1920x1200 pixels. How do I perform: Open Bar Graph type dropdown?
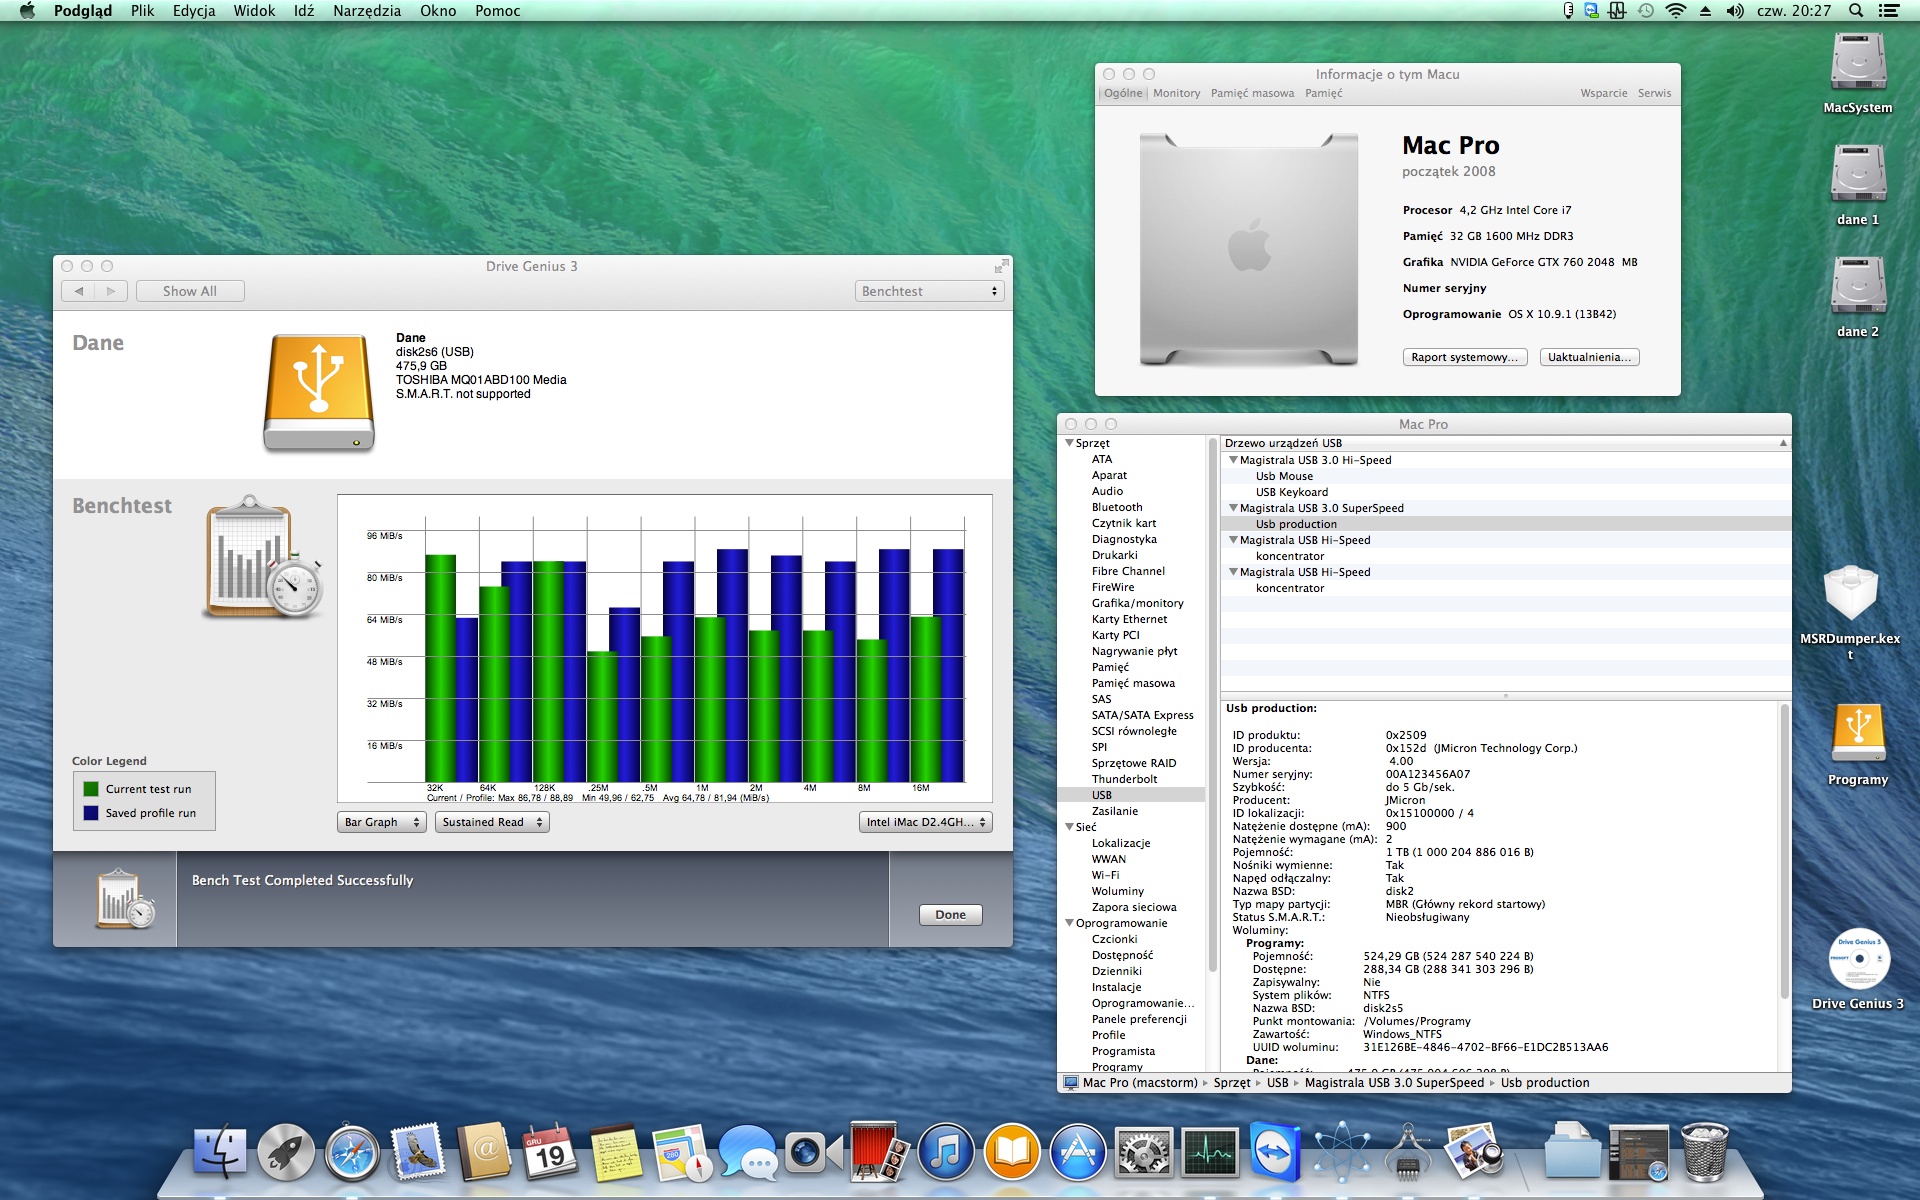(382, 822)
